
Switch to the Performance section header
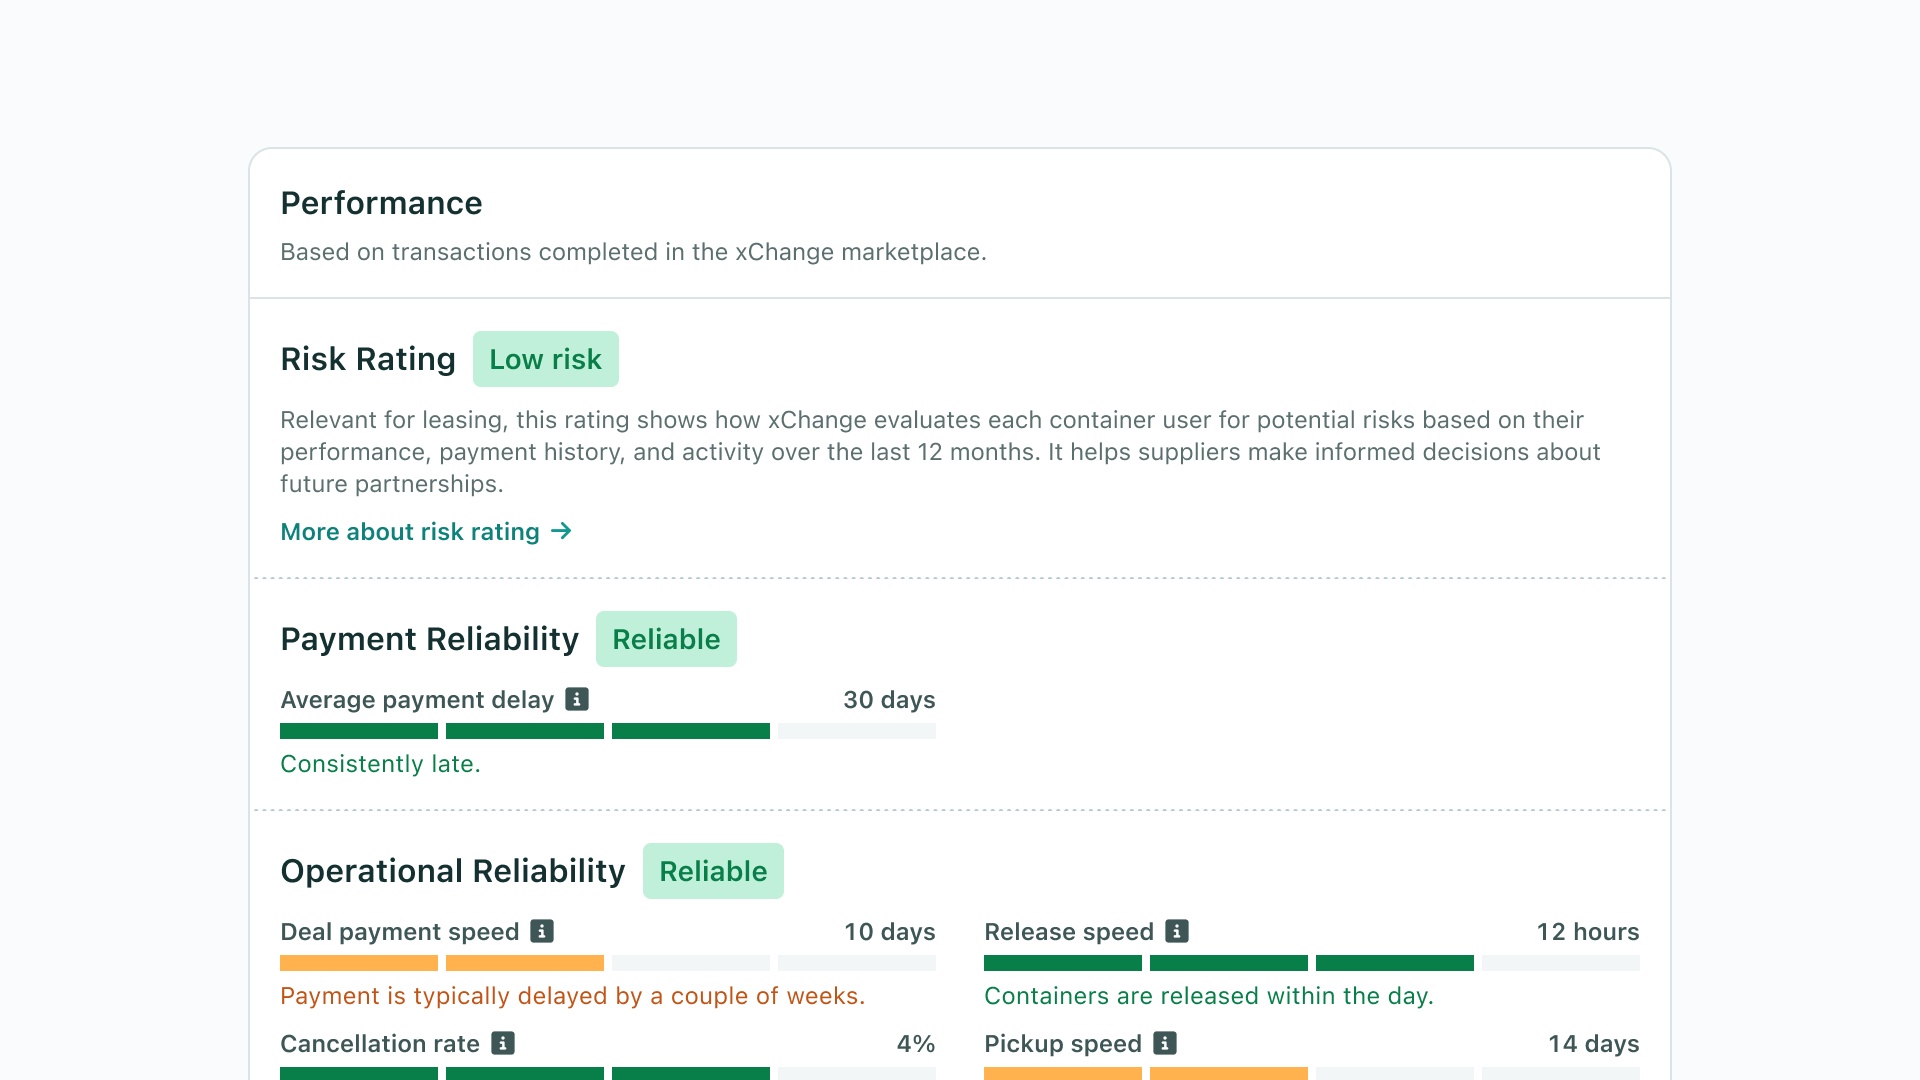pyautogui.click(x=381, y=203)
